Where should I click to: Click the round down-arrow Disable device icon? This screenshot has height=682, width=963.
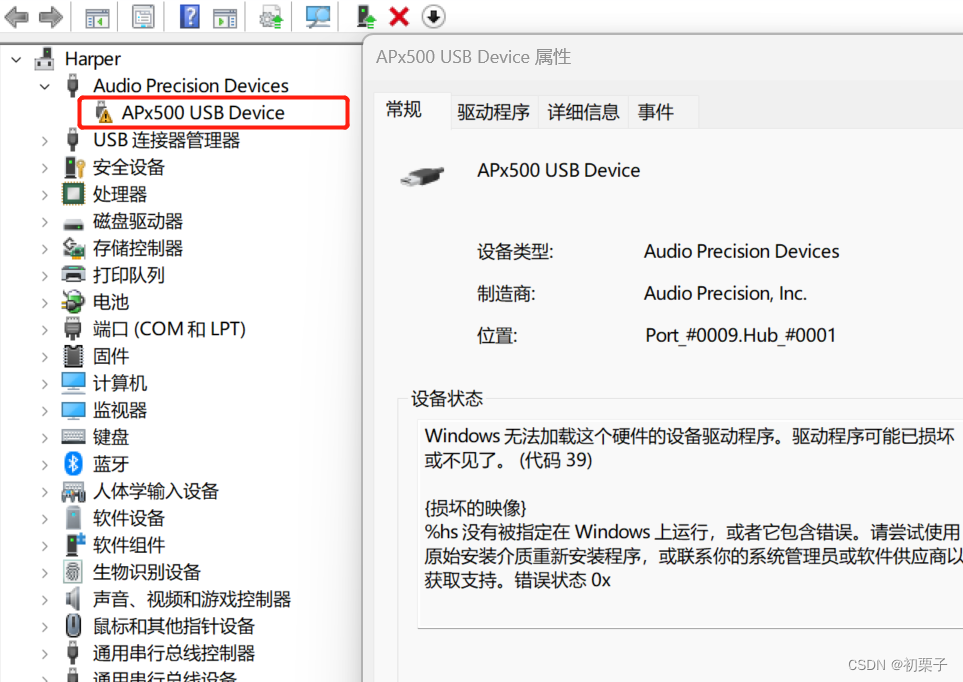coord(434,17)
